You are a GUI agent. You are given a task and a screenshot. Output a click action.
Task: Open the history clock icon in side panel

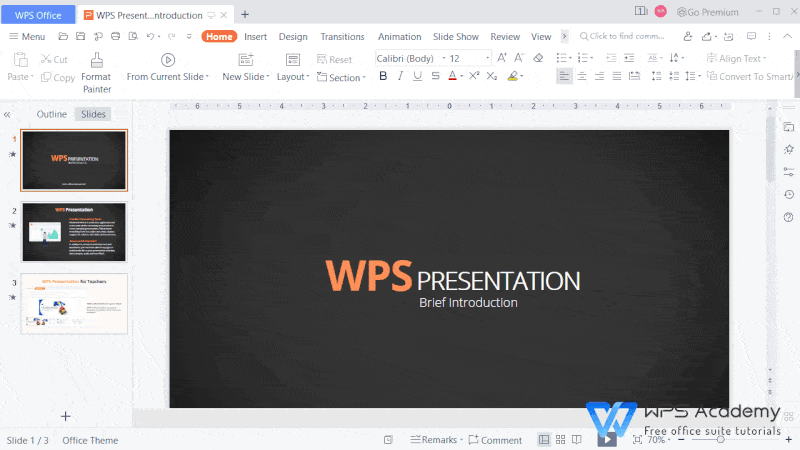pos(789,194)
